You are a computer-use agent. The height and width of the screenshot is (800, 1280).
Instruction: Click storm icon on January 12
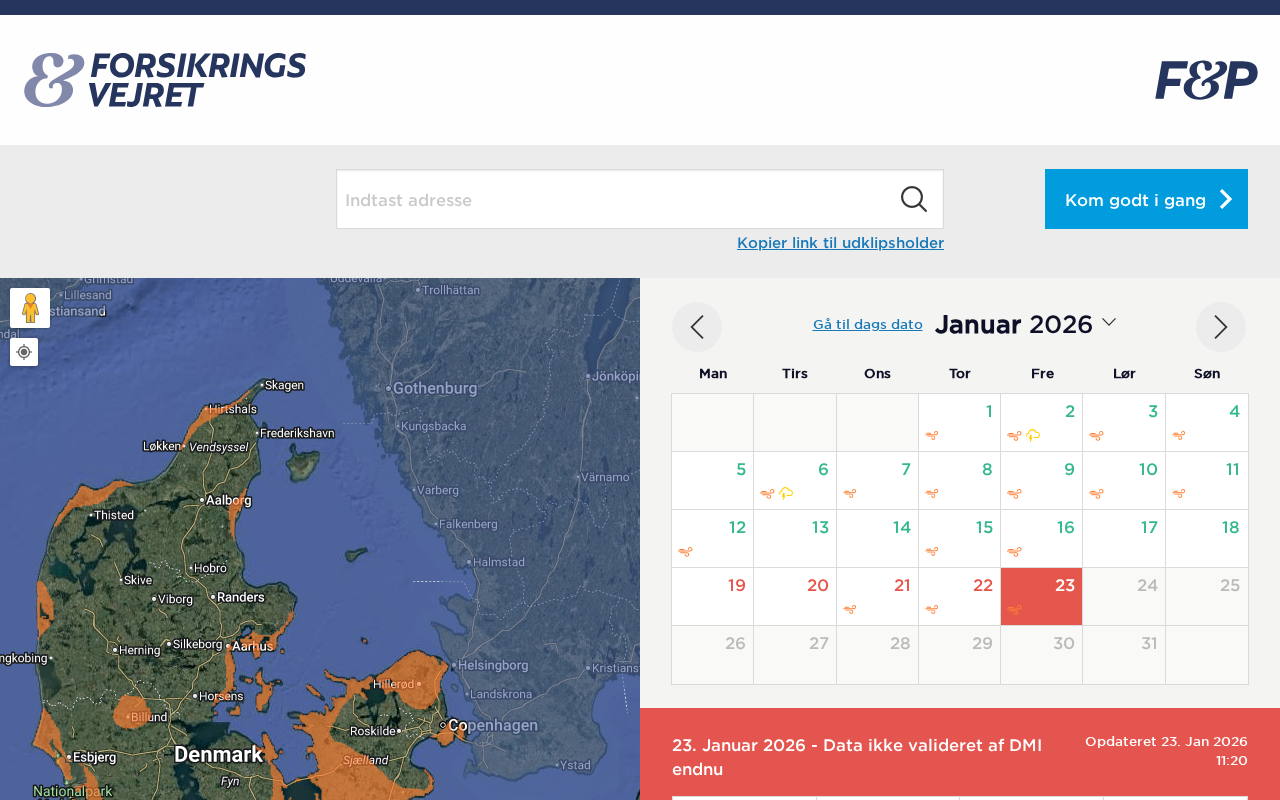click(685, 551)
